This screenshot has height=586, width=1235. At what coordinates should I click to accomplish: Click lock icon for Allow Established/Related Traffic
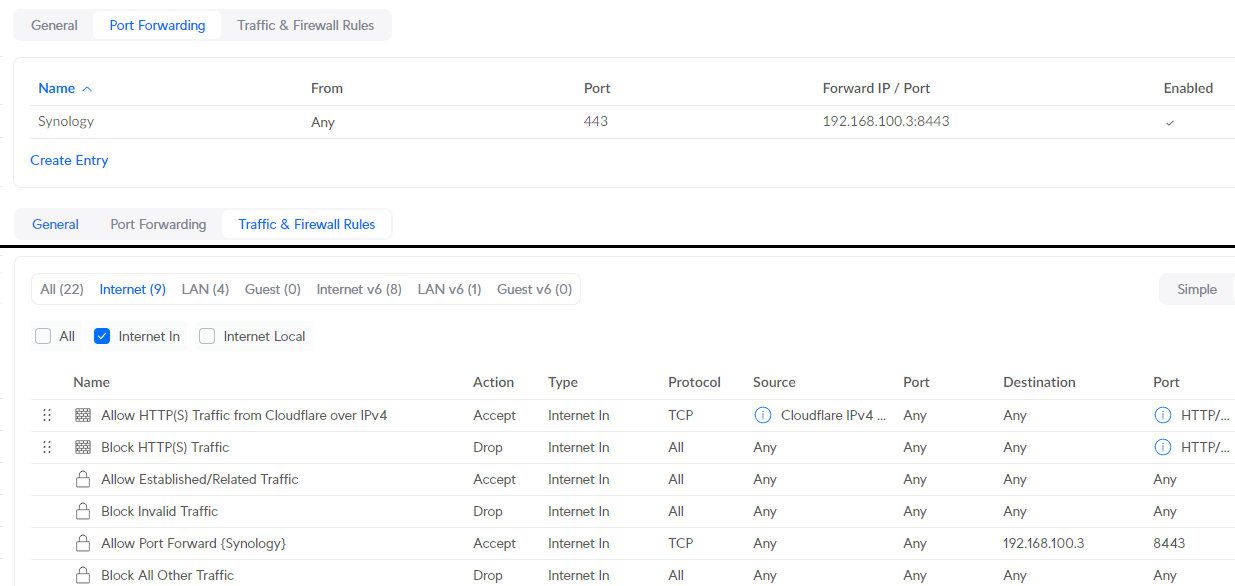coord(83,479)
